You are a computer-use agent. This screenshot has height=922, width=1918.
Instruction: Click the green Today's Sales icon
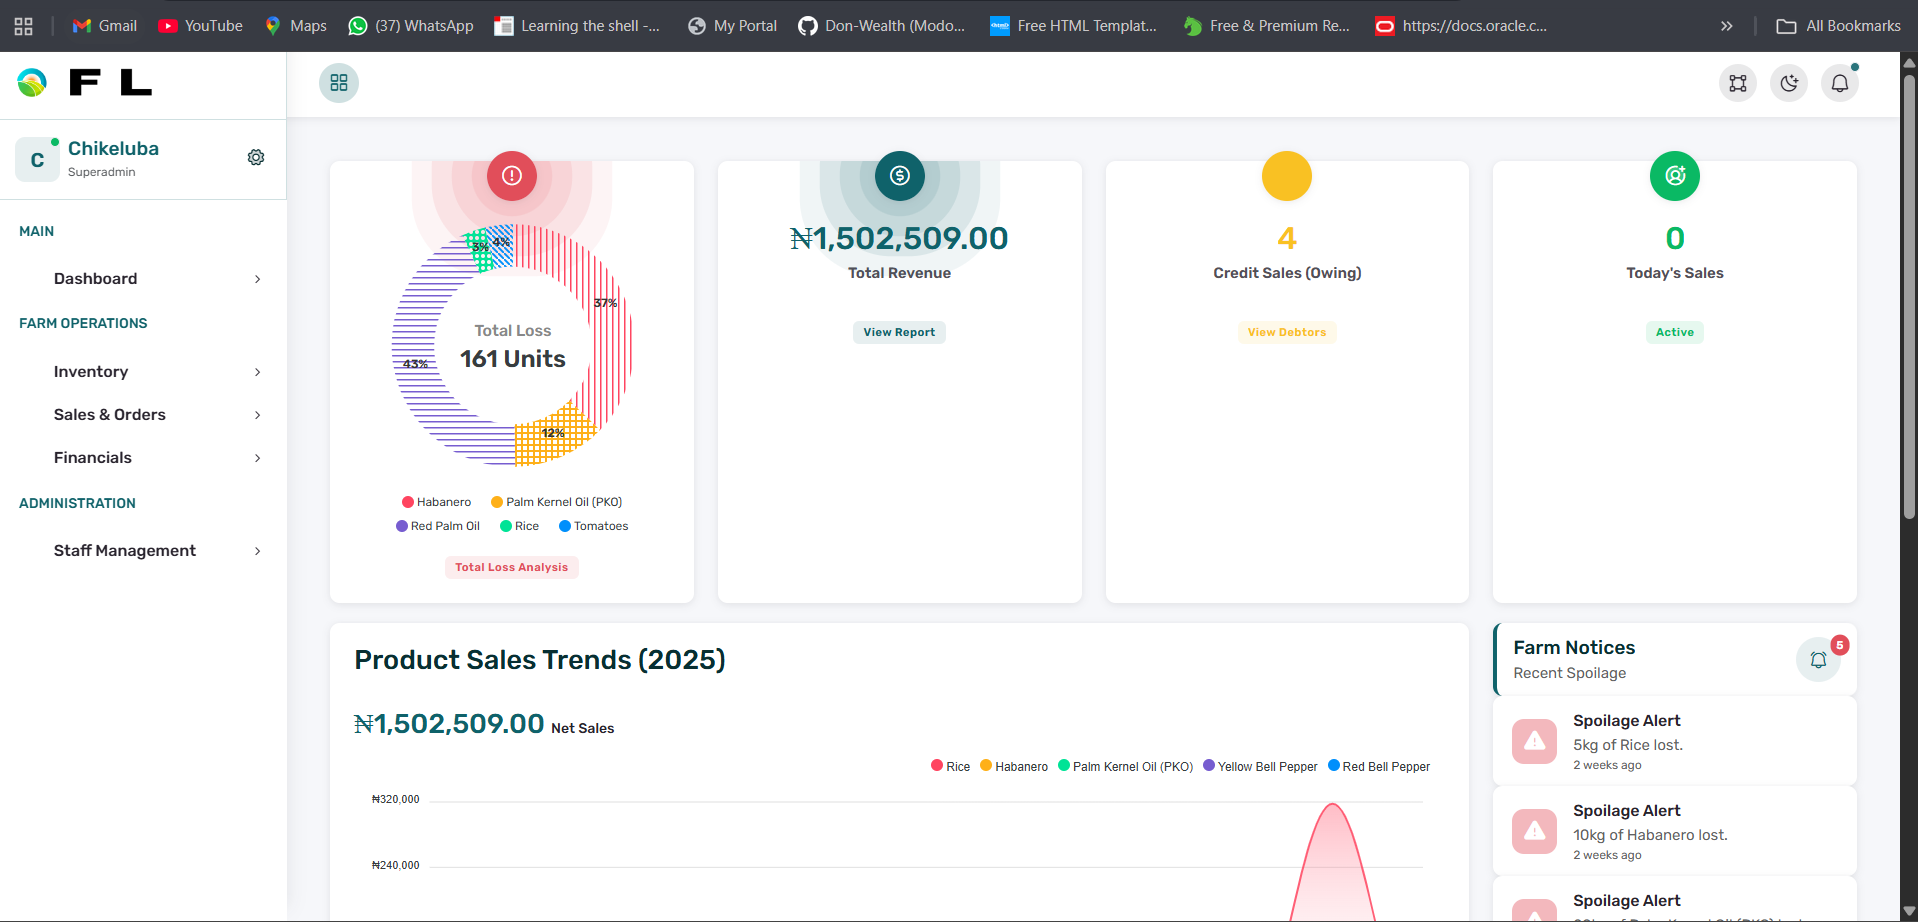tap(1675, 176)
